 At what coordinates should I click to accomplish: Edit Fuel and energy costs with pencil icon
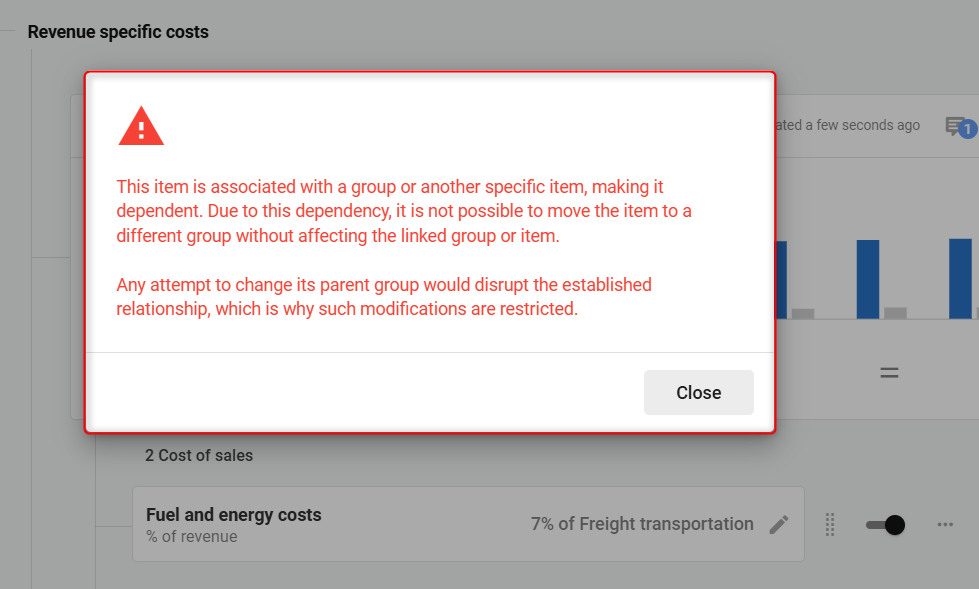(779, 524)
